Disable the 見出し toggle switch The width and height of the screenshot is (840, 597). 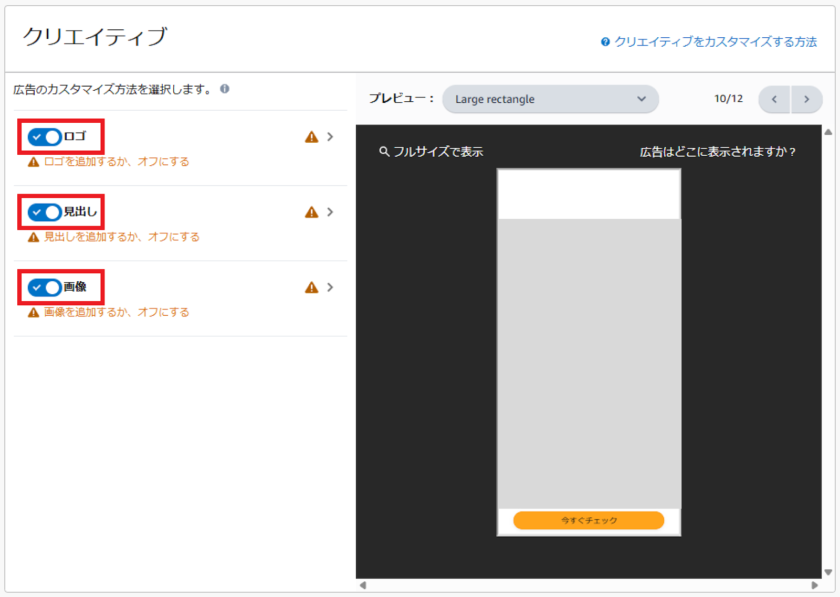(x=45, y=212)
